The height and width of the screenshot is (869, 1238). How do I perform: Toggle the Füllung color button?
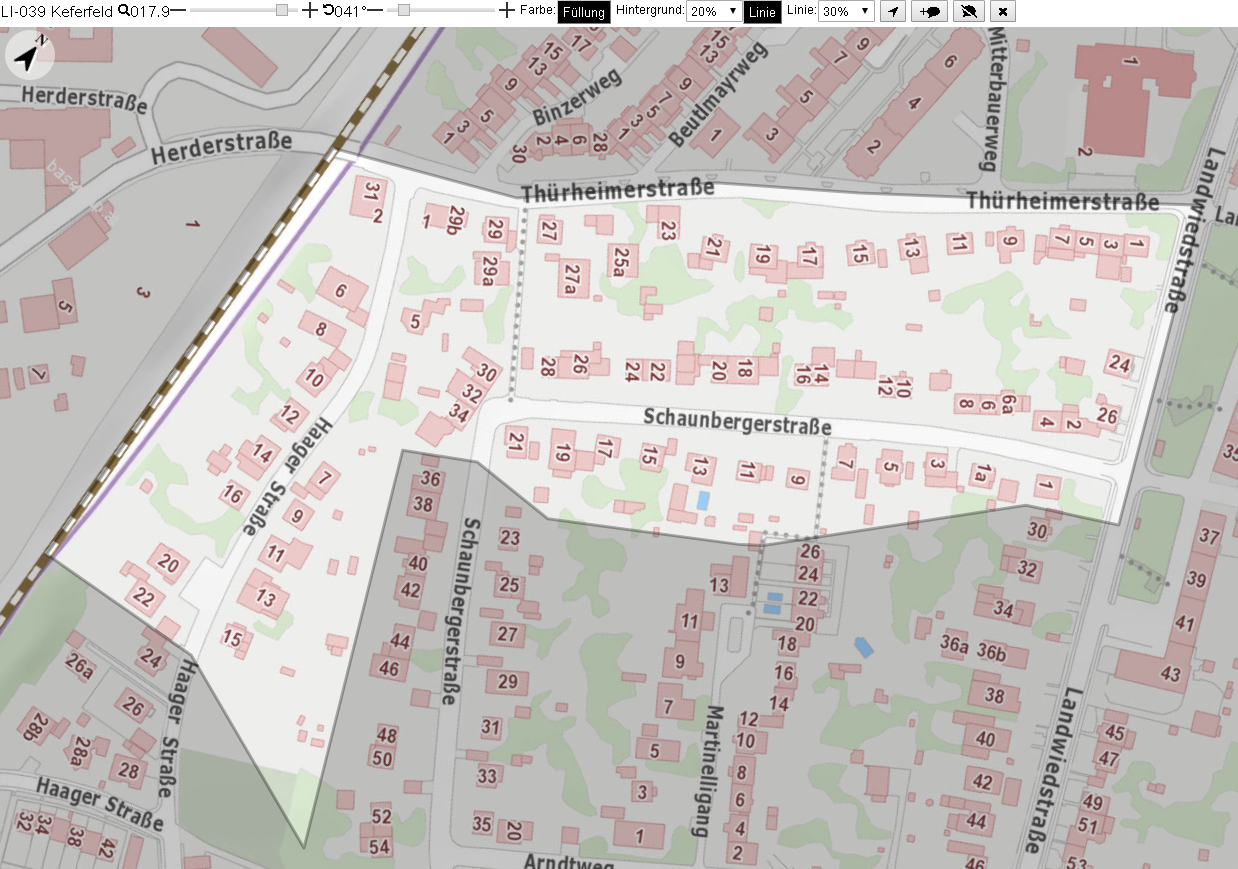pos(584,11)
